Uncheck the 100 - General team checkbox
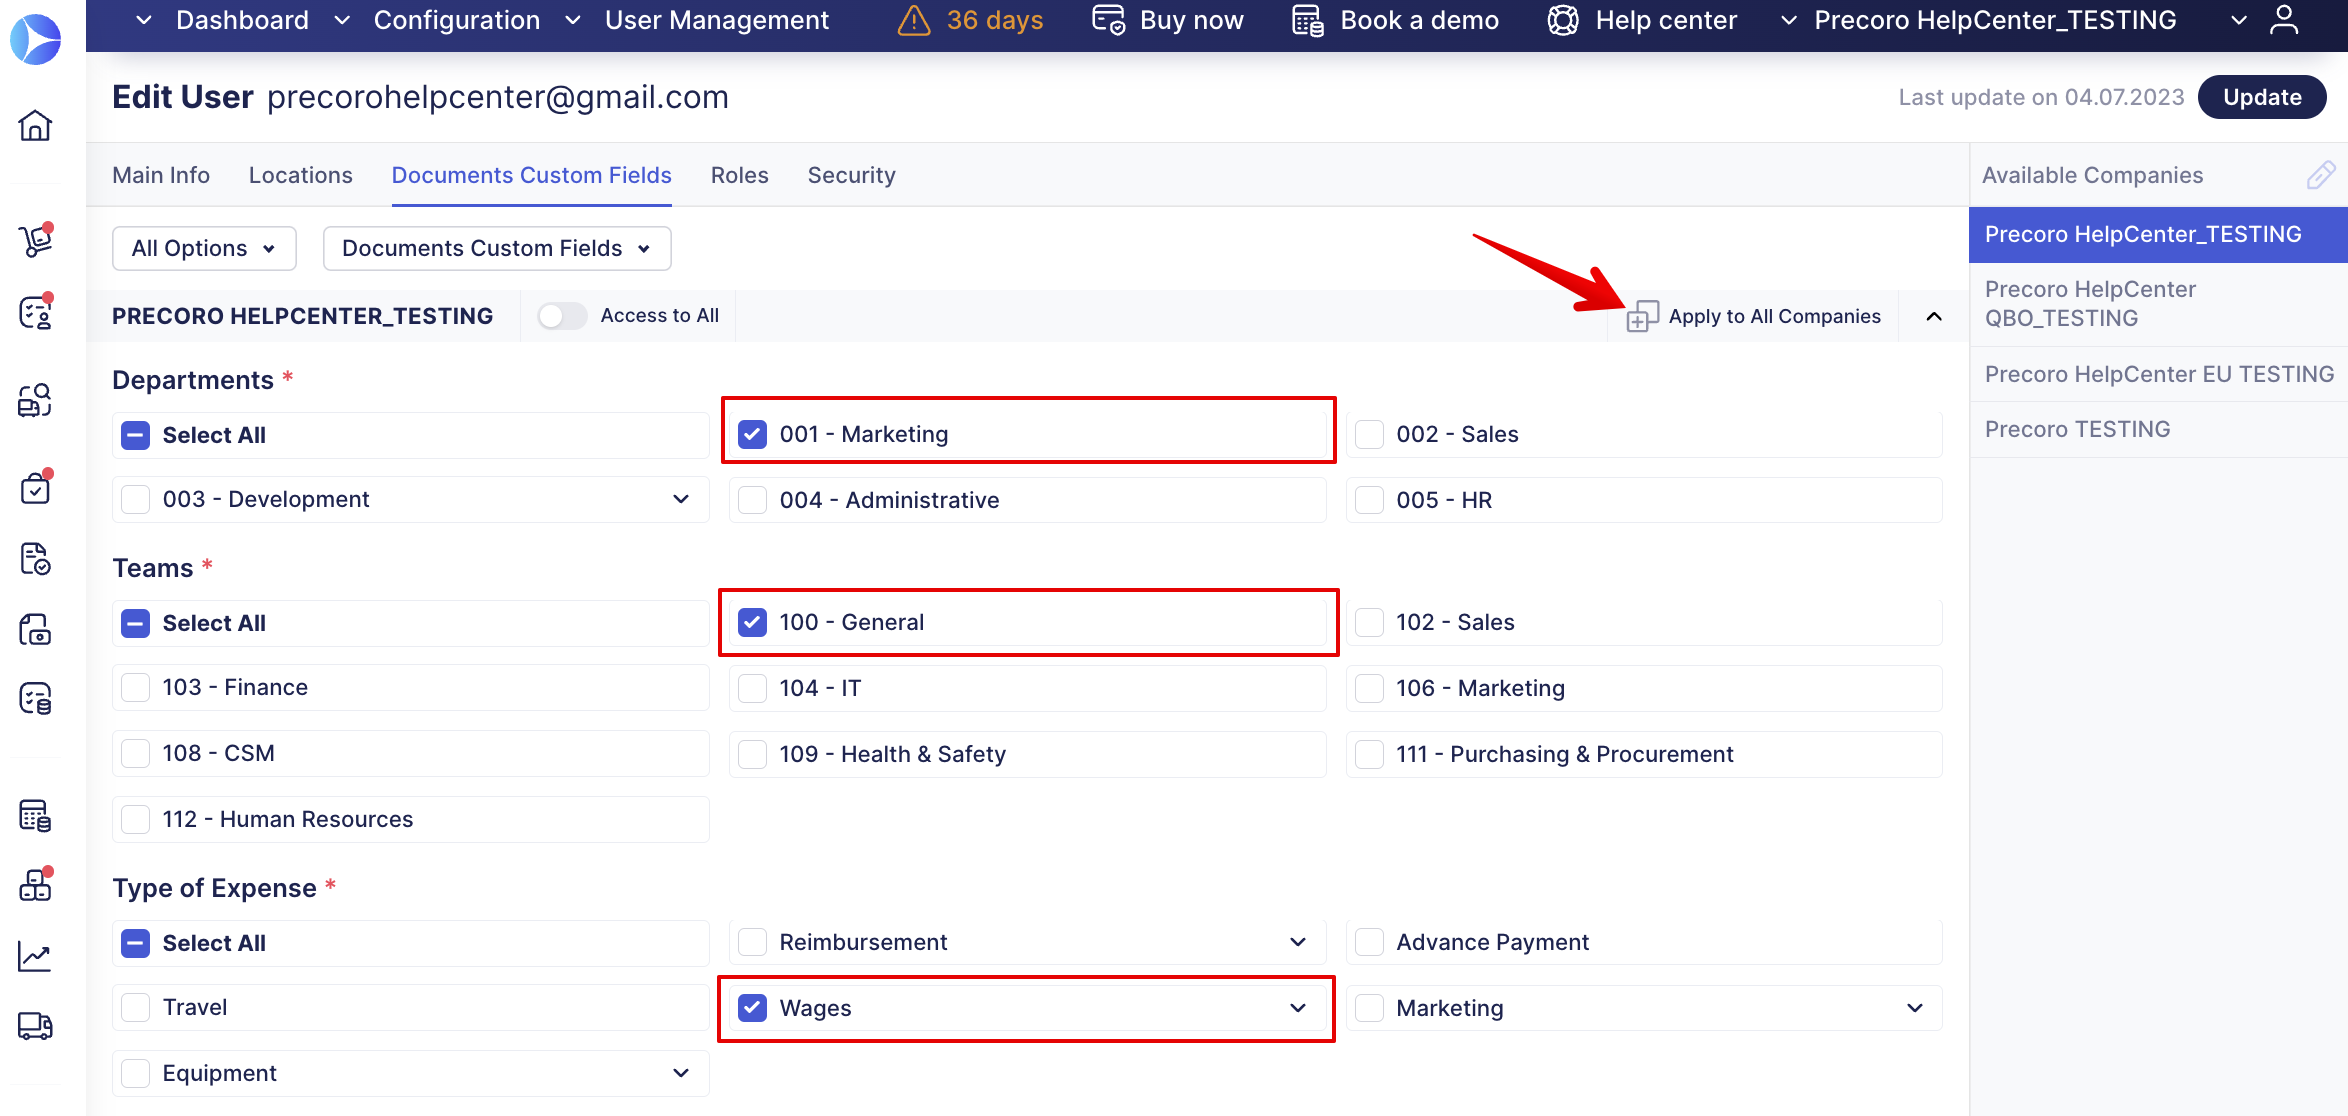 [752, 622]
